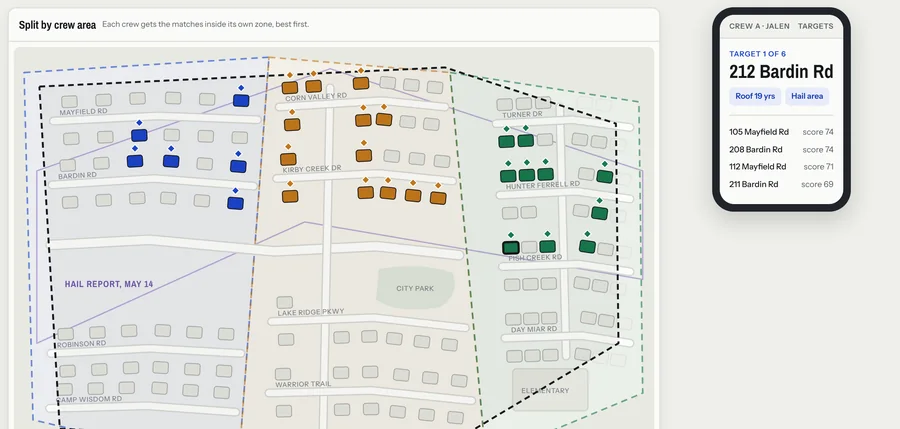The image size is (900, 429).
Task: Select the 105 Mayfield Rd row
Action: tap(781, 132)
